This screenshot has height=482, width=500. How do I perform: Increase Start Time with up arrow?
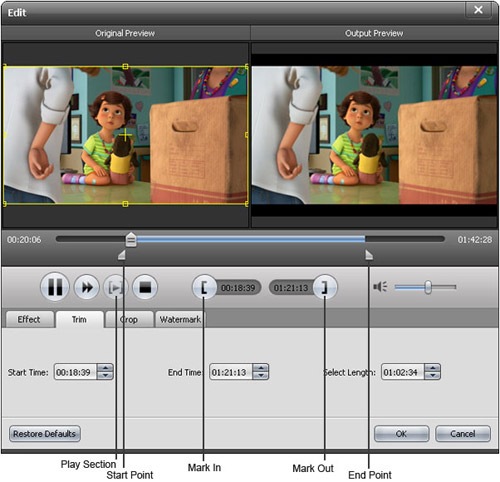coord(105,368)
